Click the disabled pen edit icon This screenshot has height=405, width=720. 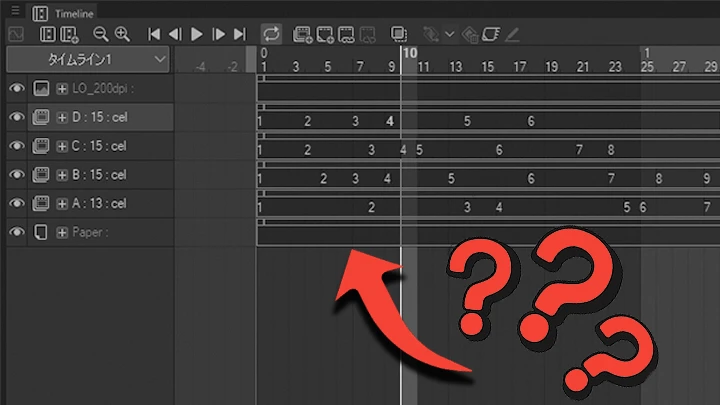point(512,34)
